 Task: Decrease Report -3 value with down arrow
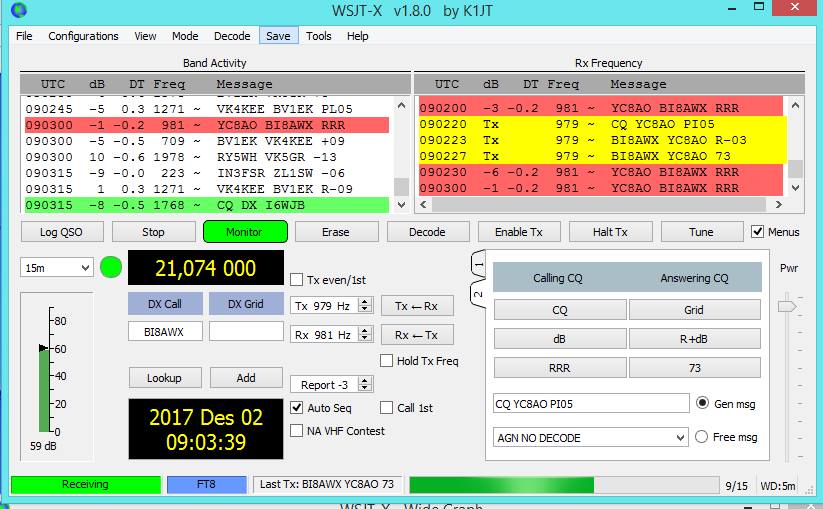[365, 388]
